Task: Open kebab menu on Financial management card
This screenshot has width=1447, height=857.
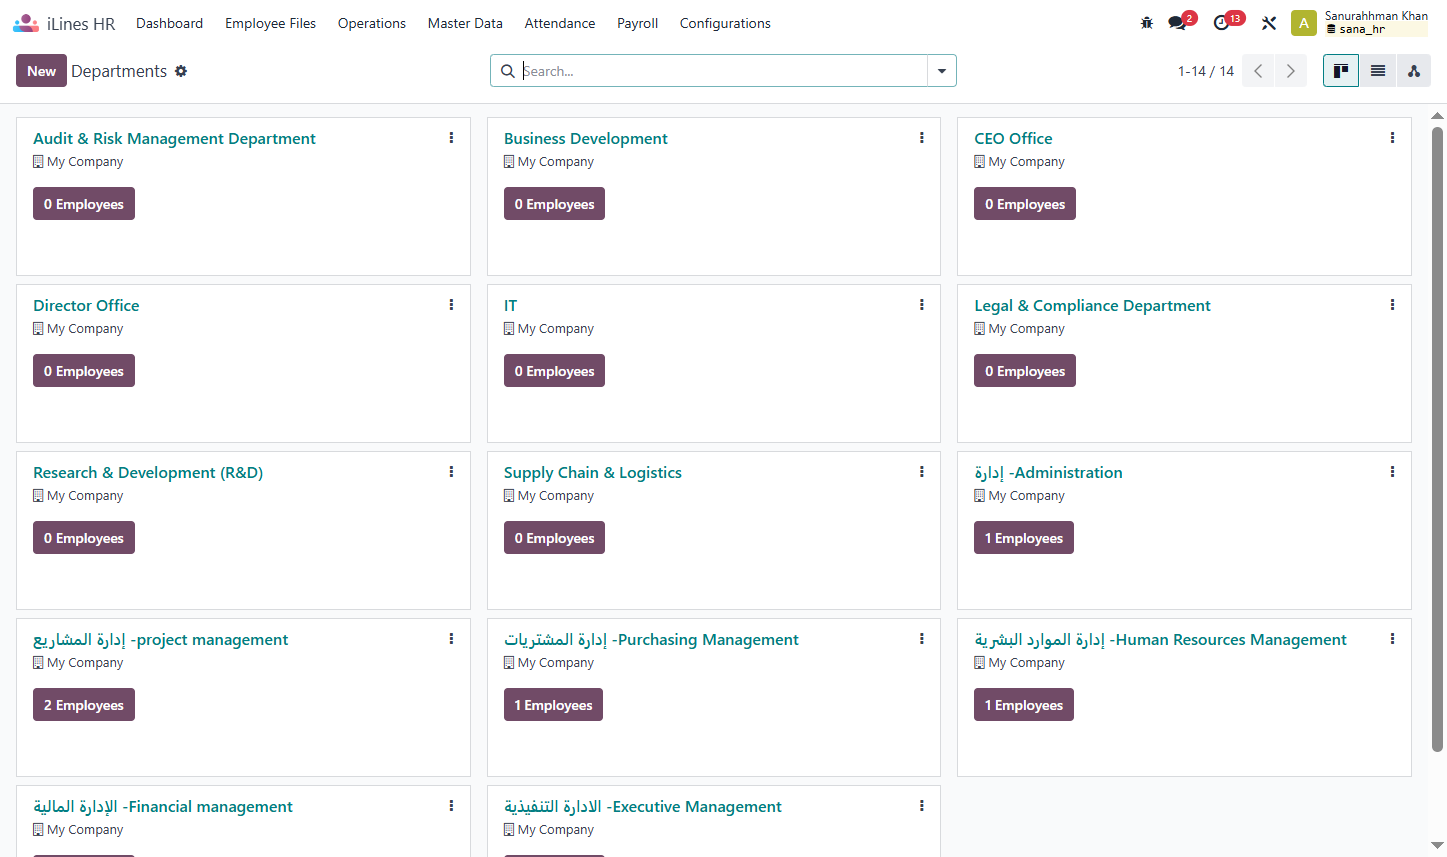Action: point(451,806)
